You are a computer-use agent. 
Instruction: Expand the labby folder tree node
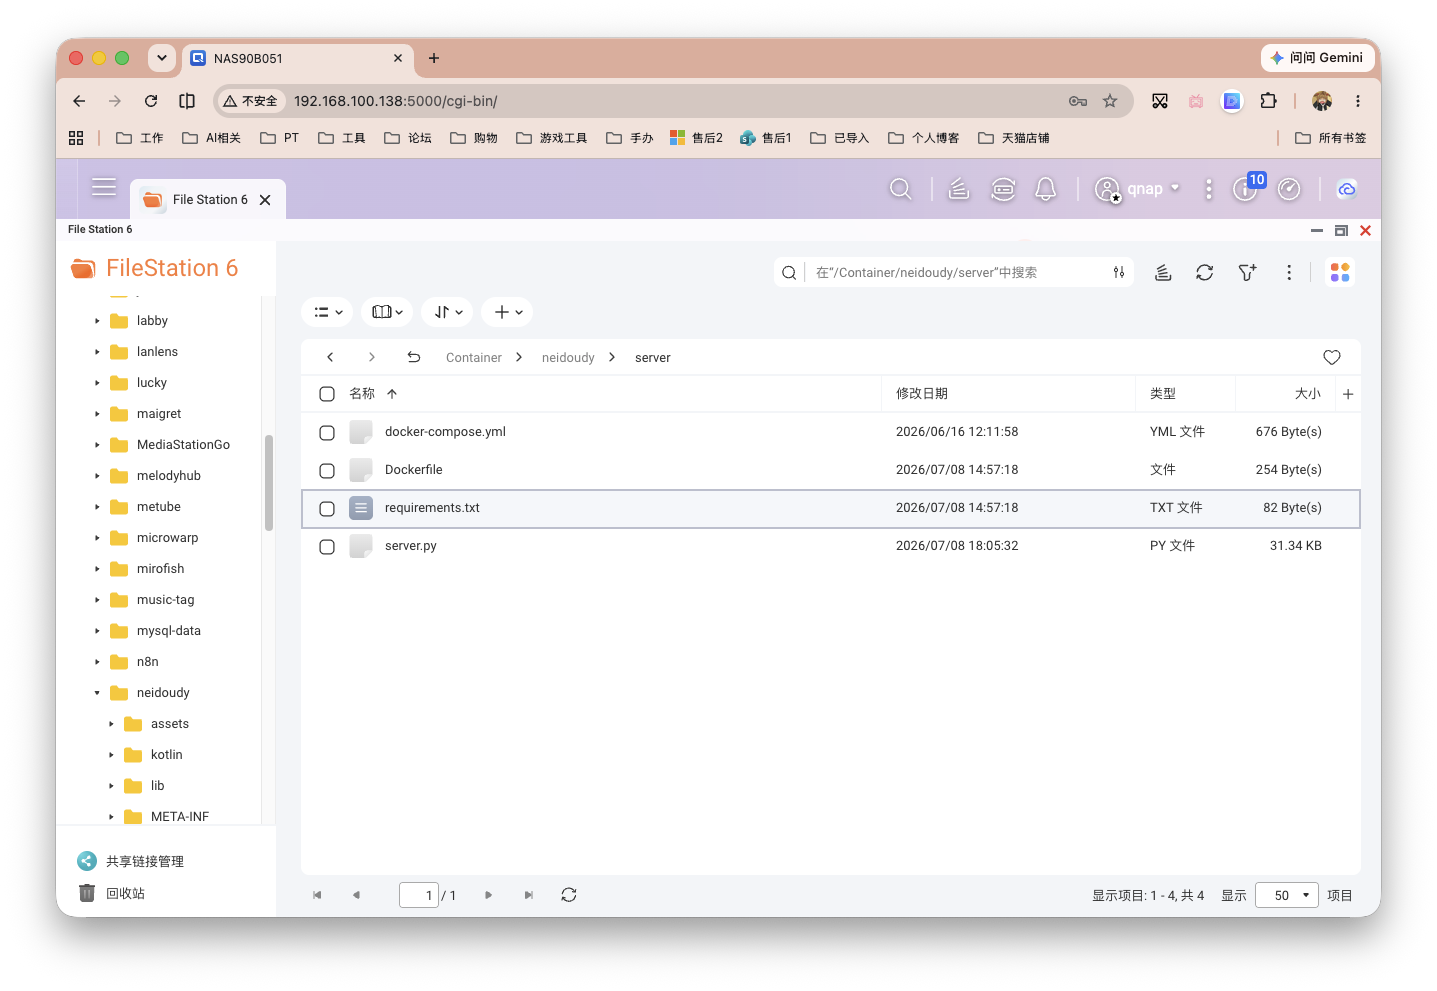click(97, 321)
